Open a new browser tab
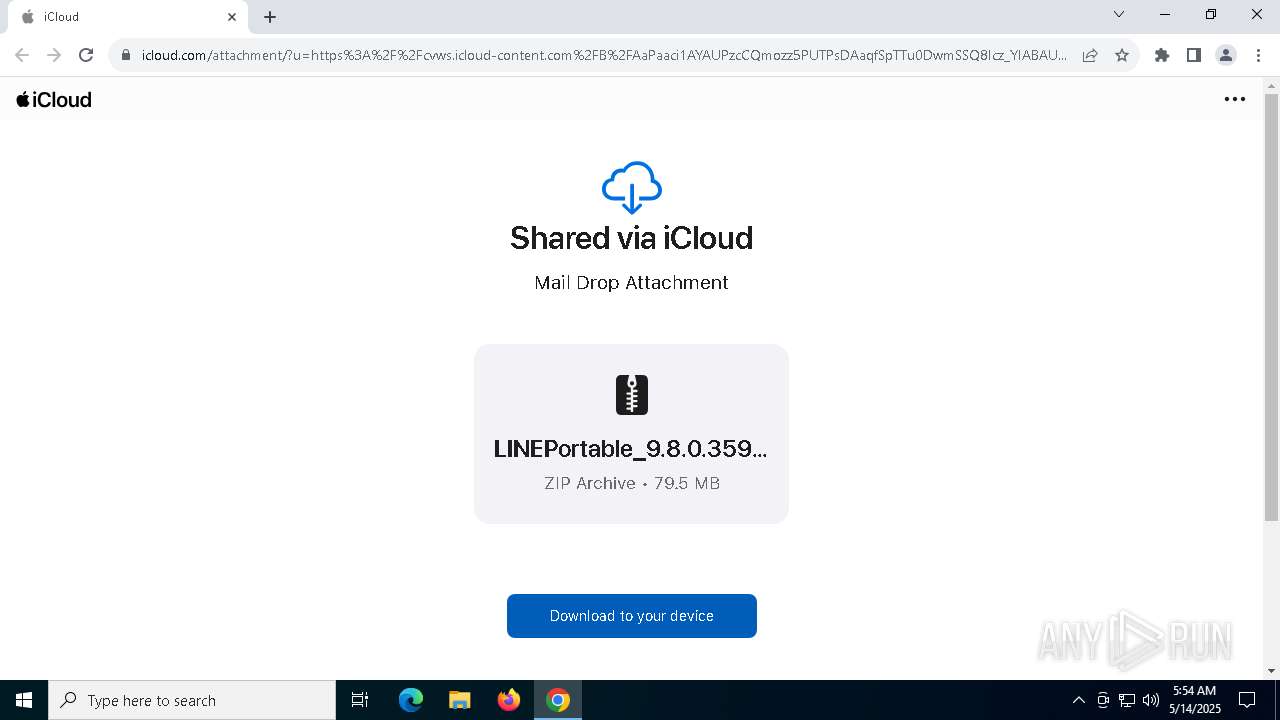This screenshot has width=1280, height=720. point(270,17)
